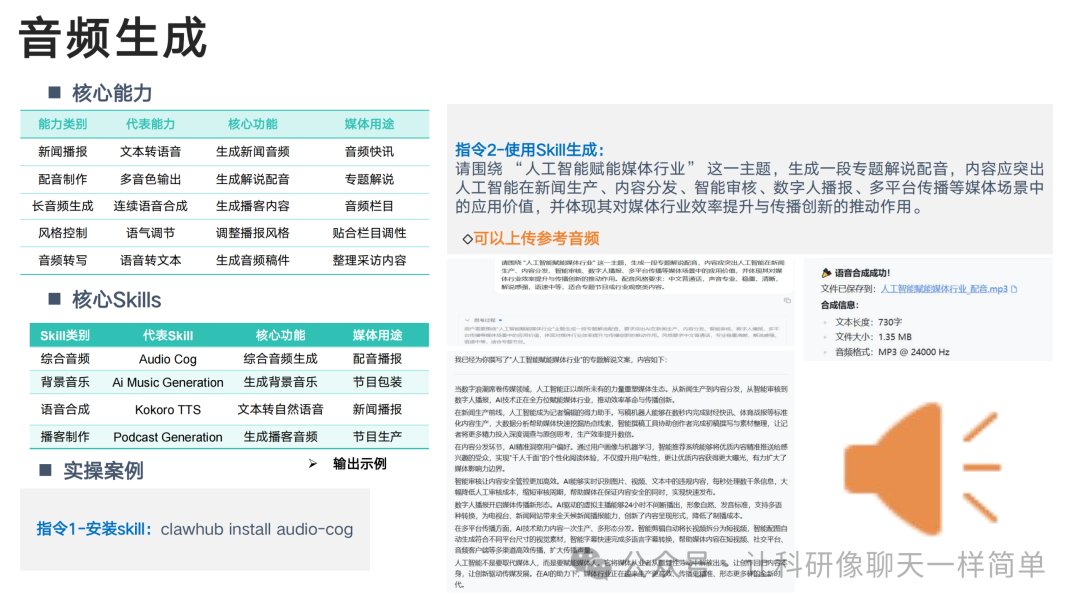1080x608 pixels.
Task: Click the Ai Music Generation cell
Action: (167, 383)
